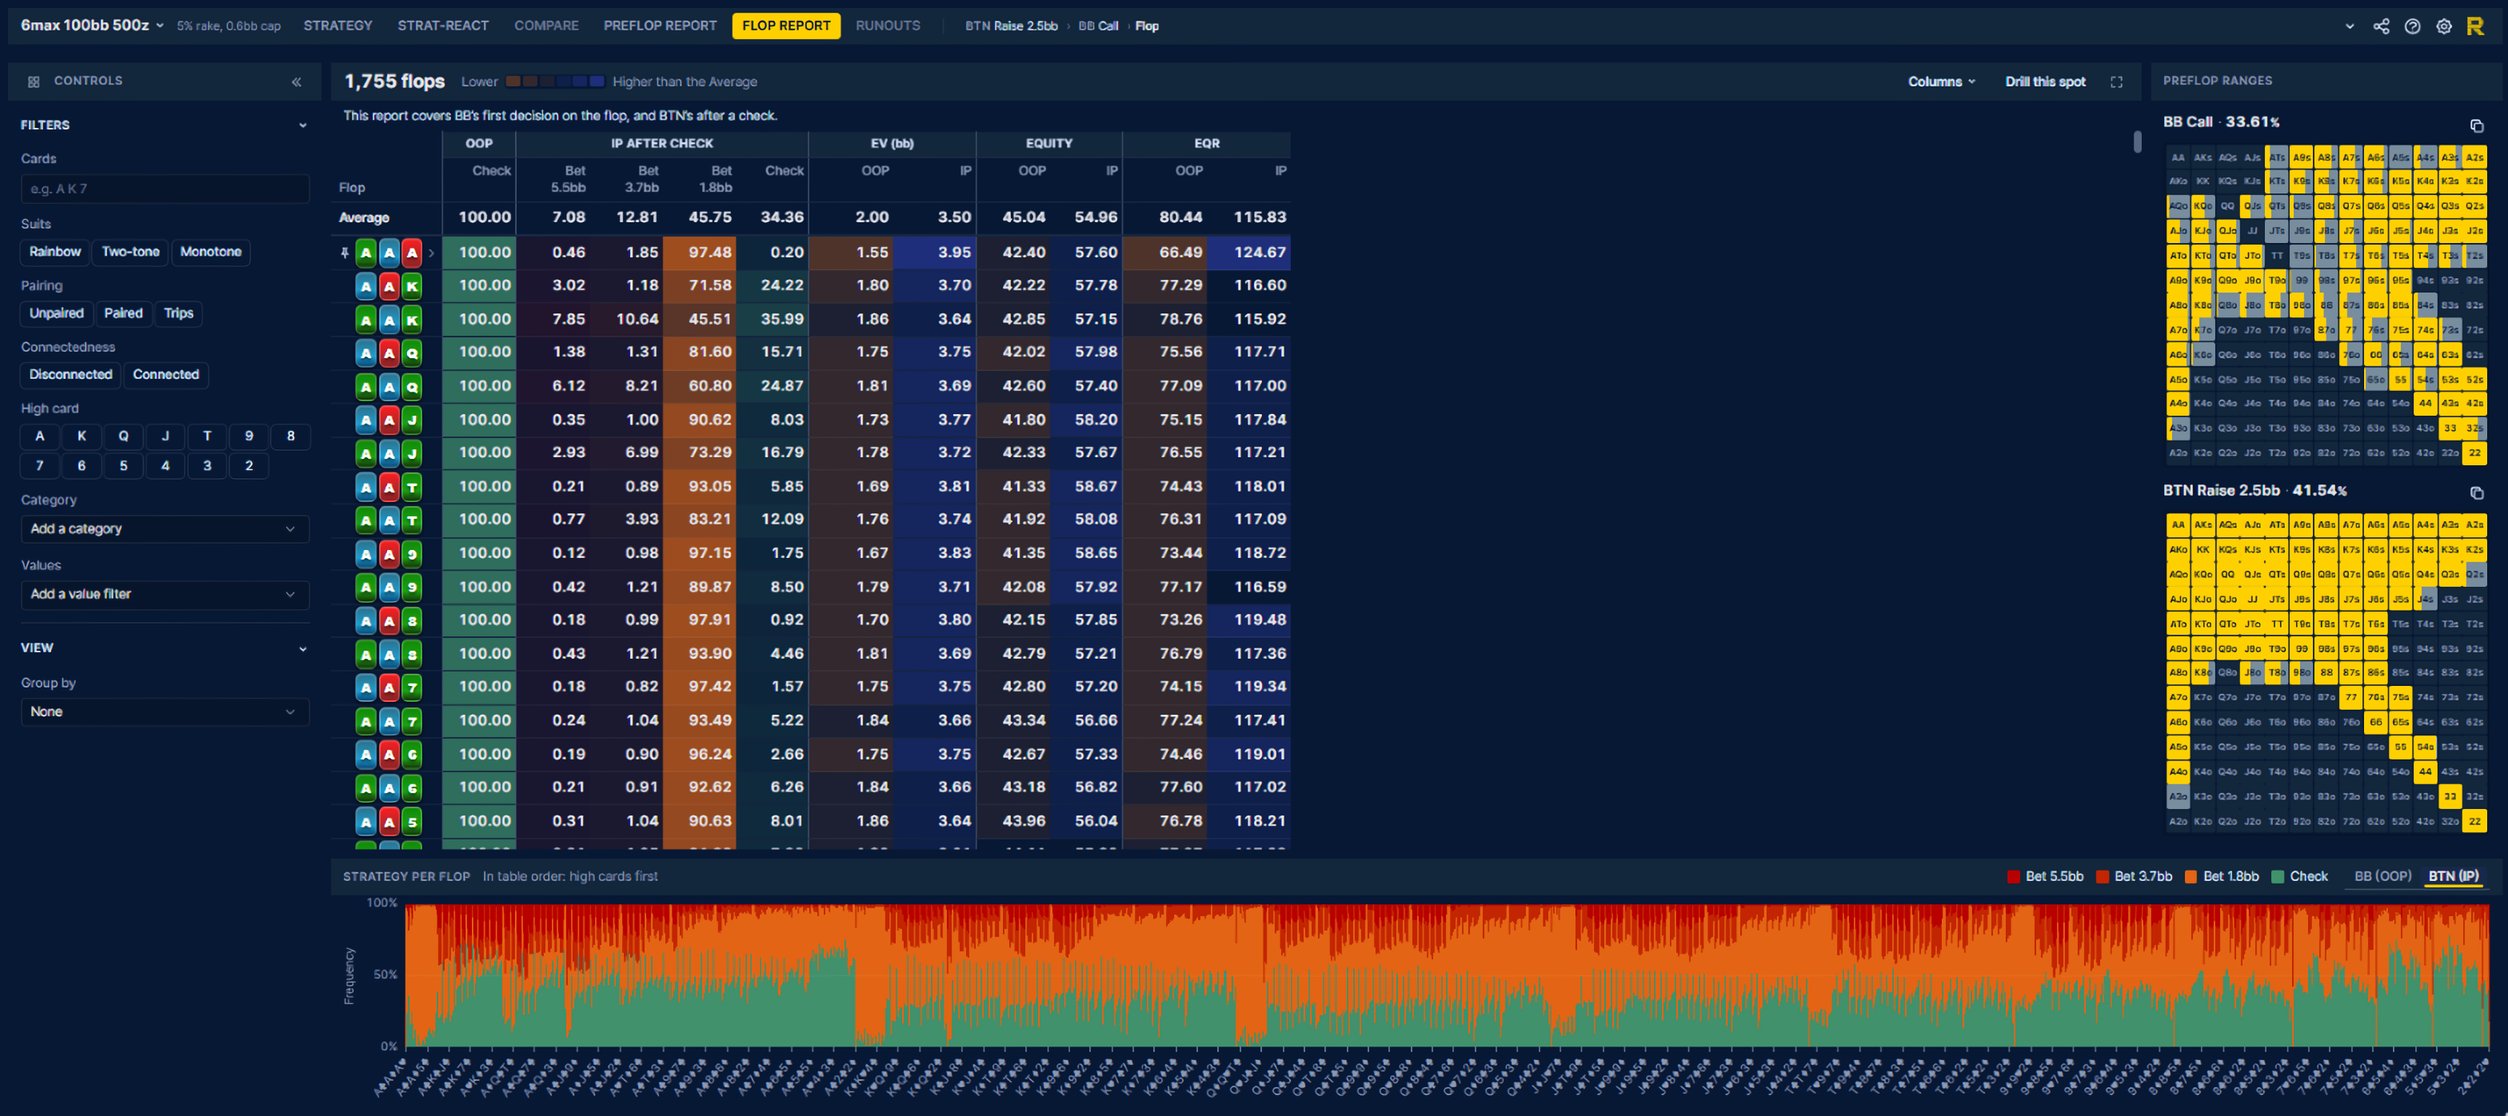Click the pin icon on AAA row
Screen dimensions: 2508x1116
(x=345, y=253)
